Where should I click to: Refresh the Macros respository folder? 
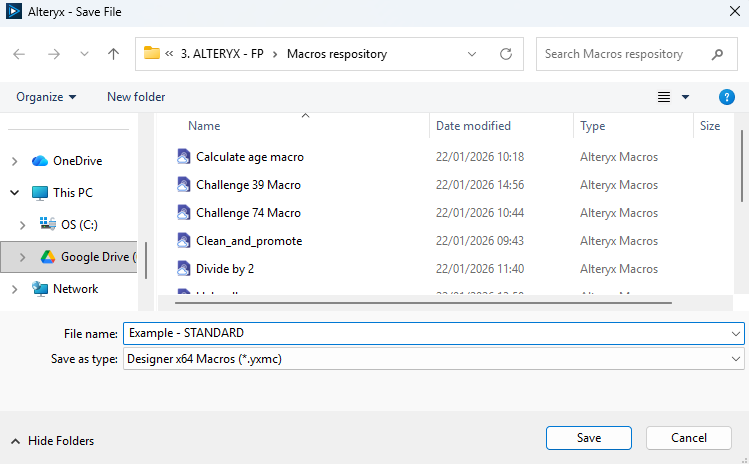click(506, 54)
